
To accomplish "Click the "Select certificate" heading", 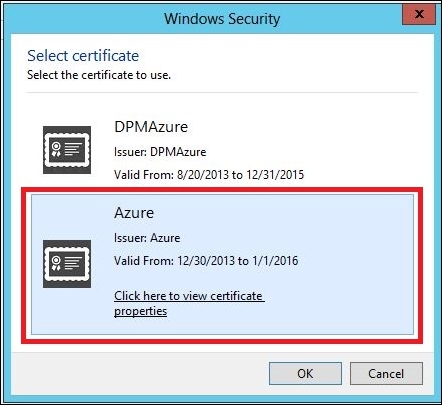I will tap(83, 56).
